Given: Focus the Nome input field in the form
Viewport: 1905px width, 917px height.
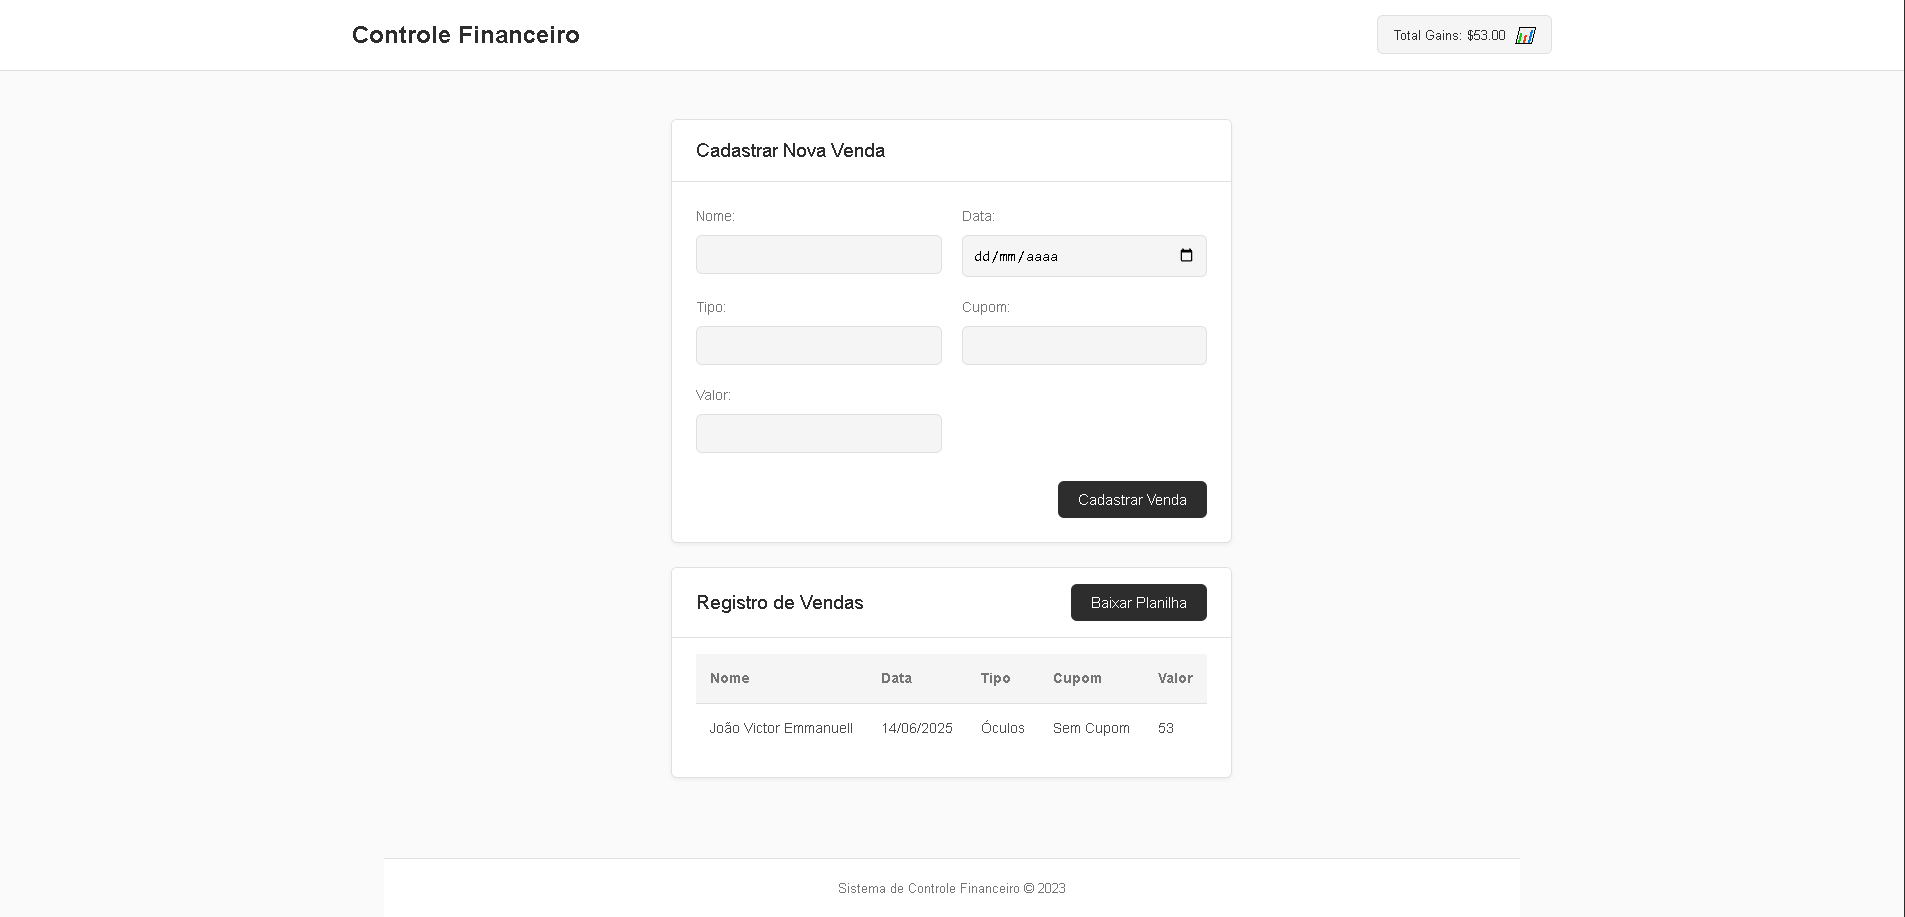Looking at the screenshot, I should (x=818, y=255).
